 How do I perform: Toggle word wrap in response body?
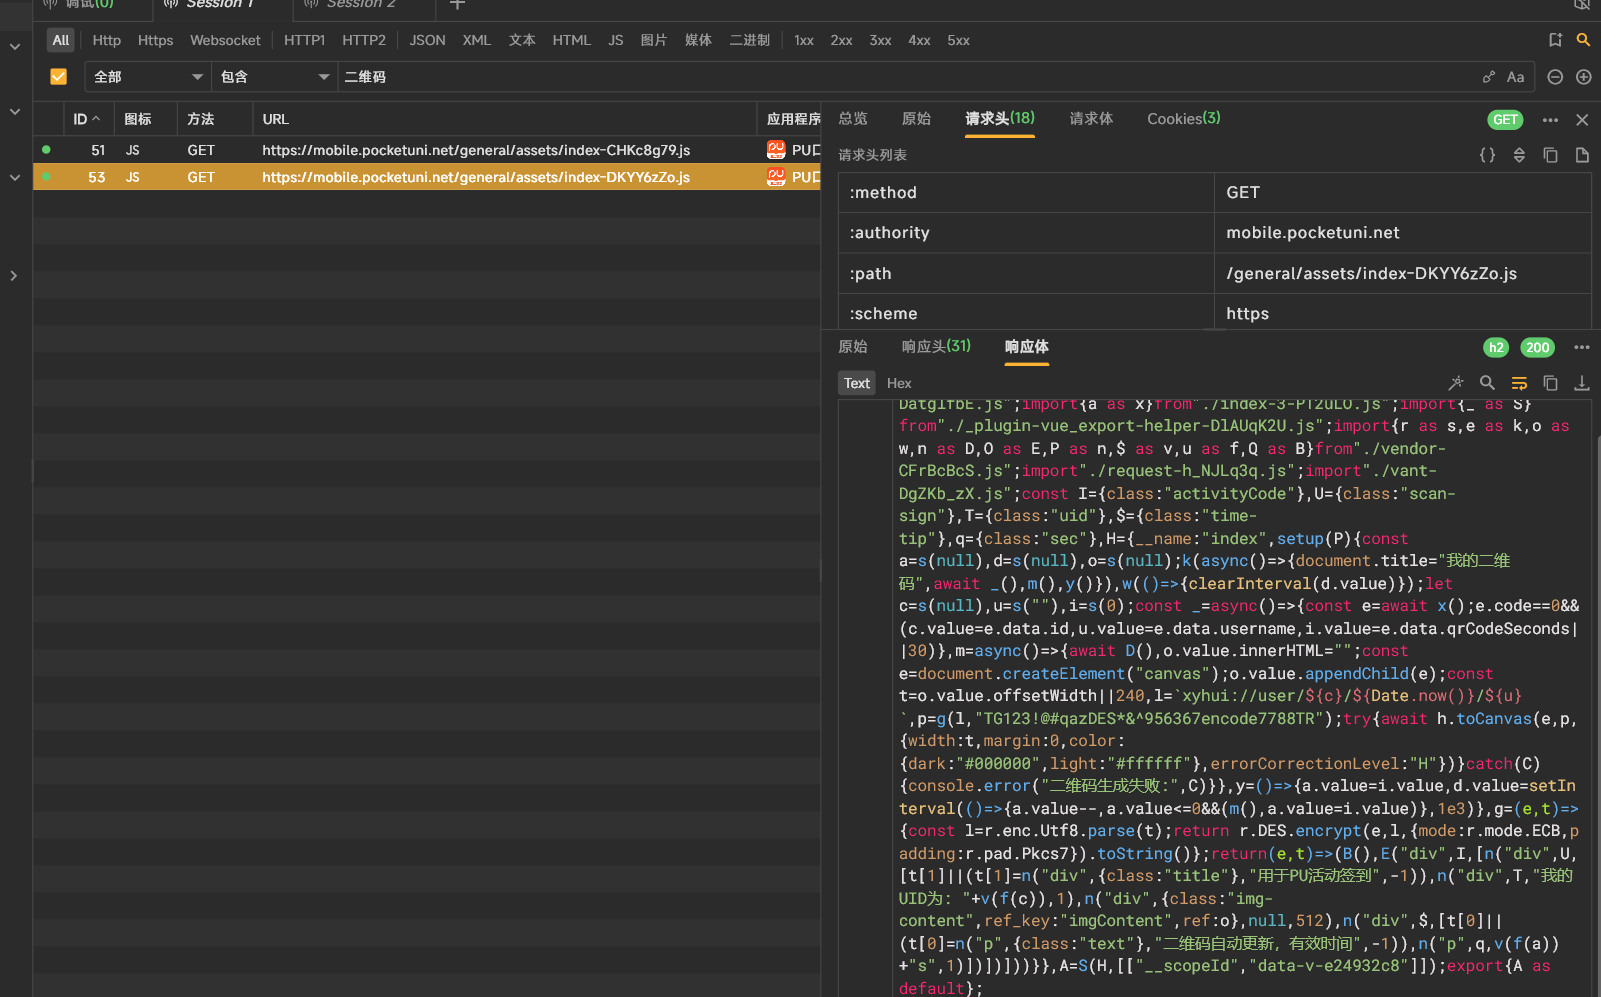1519,383
